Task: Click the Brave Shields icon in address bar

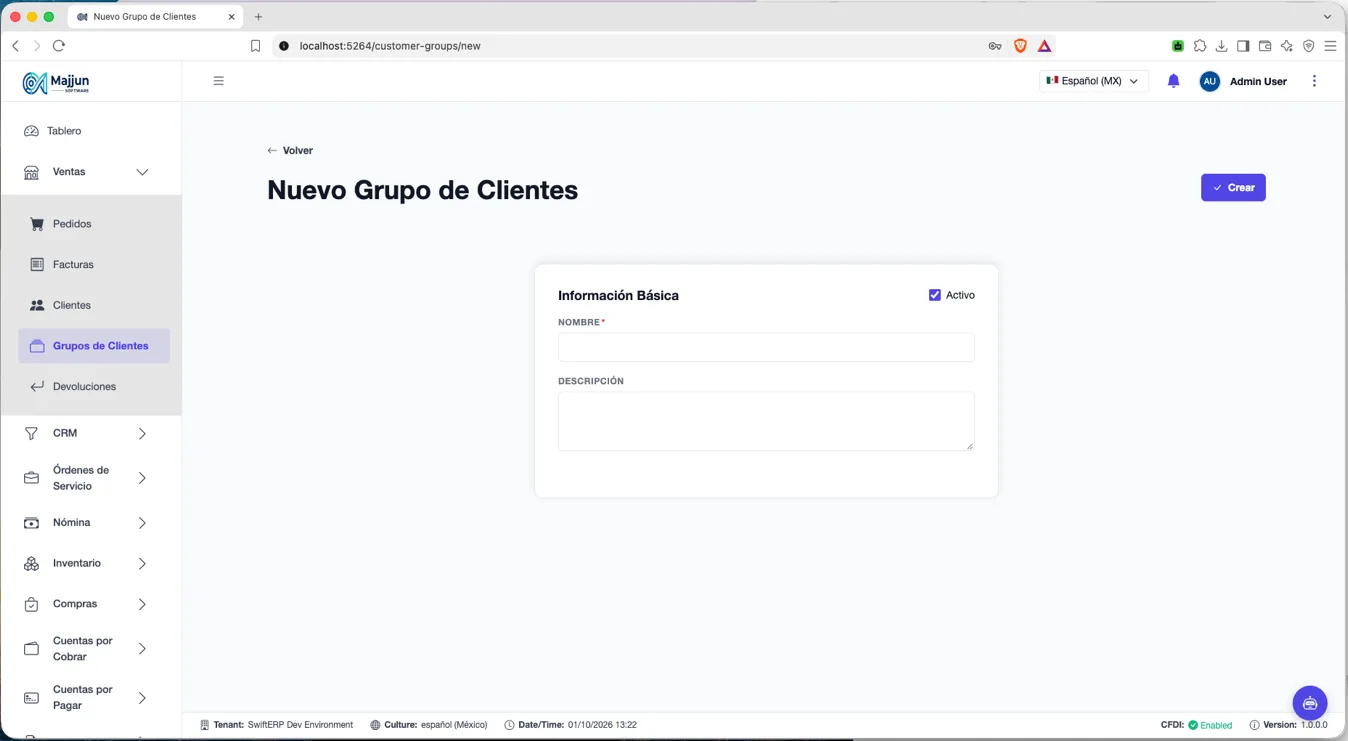Action: coord(1020,46)
